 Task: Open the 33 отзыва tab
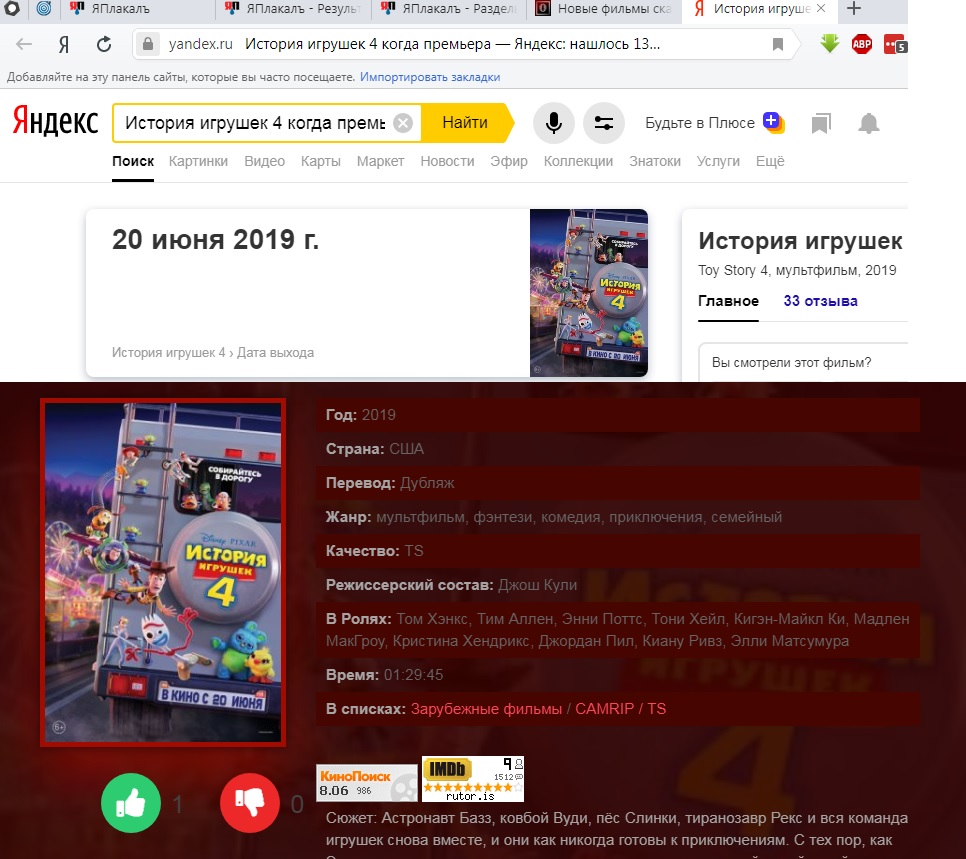click(820, 301)
